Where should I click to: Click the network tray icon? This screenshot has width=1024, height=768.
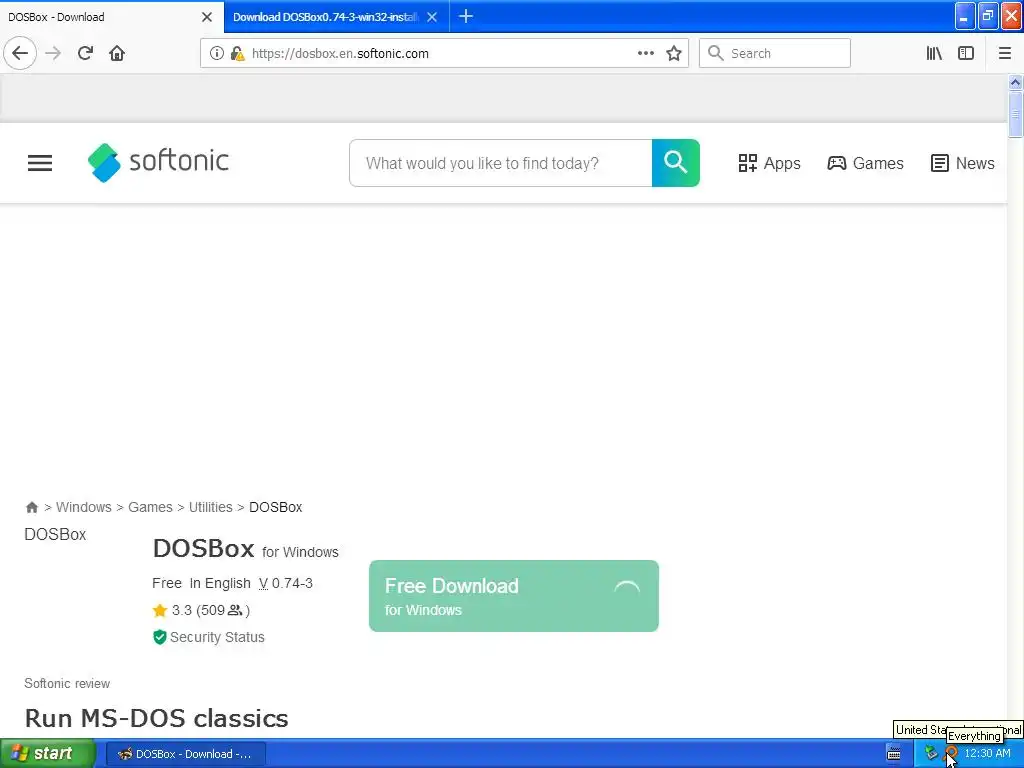[931, 753]
